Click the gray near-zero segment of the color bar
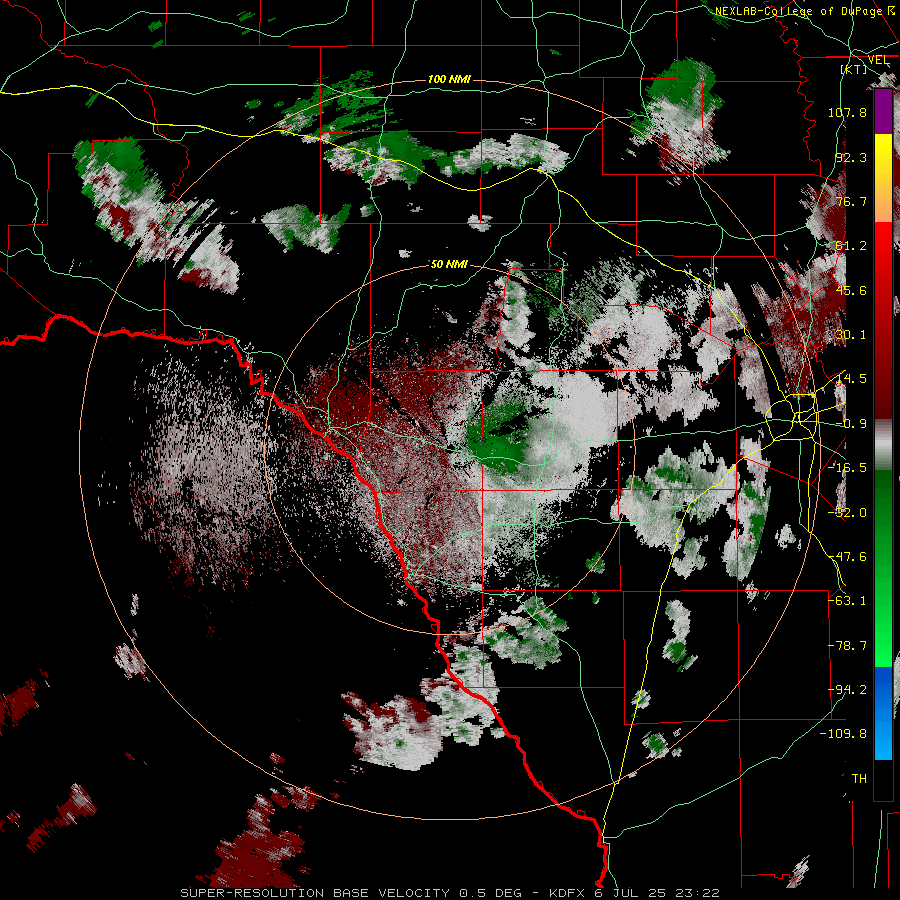 point(883,445)
